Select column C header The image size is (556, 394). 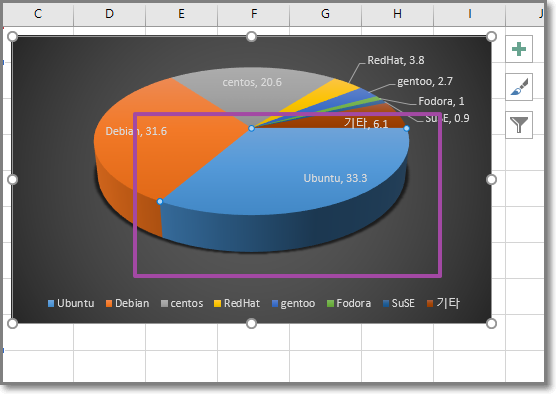click(x=38, y=14)
